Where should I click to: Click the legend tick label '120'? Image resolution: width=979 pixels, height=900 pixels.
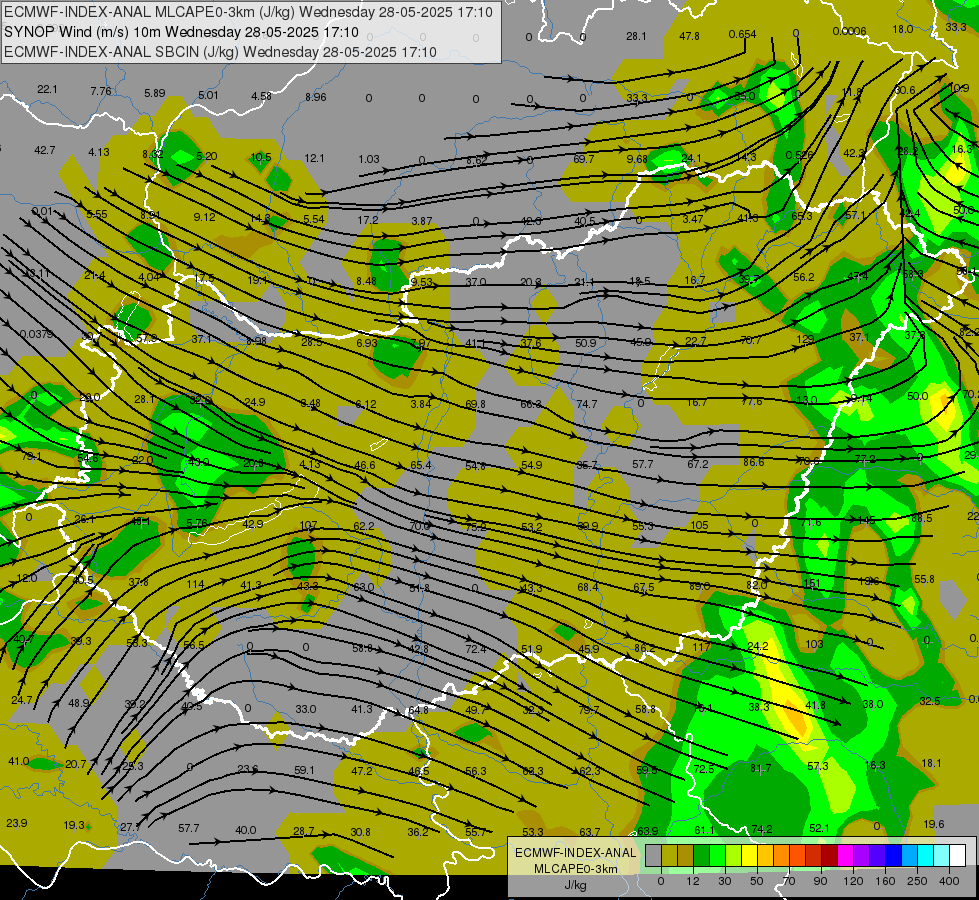pyautogui.click(x=853, y=881)
